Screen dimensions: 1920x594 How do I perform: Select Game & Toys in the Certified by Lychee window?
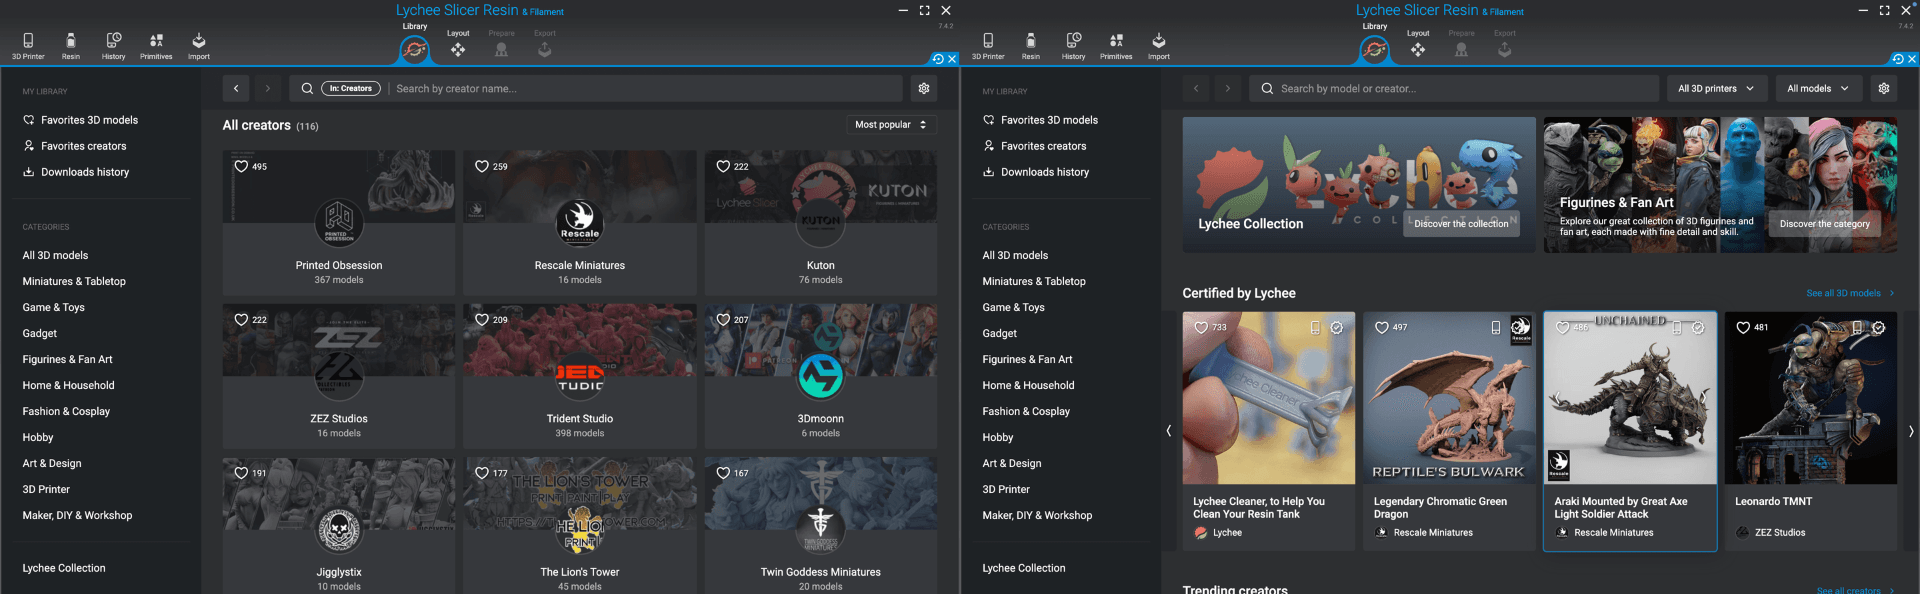[x=1013, y=307]
